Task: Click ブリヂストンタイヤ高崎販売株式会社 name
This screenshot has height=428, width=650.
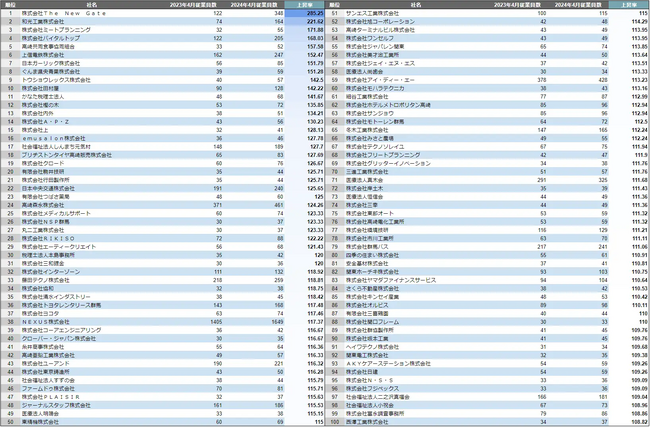Action: (67, 155)
